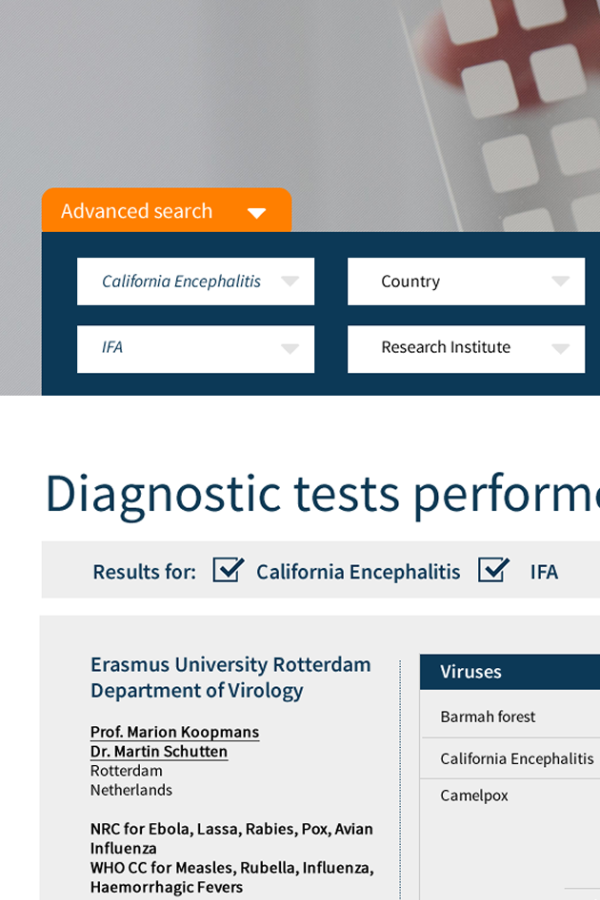Open the IFA test type dropdown
The height and width of the screenshot is (900, 600).
tap(182, 349)
